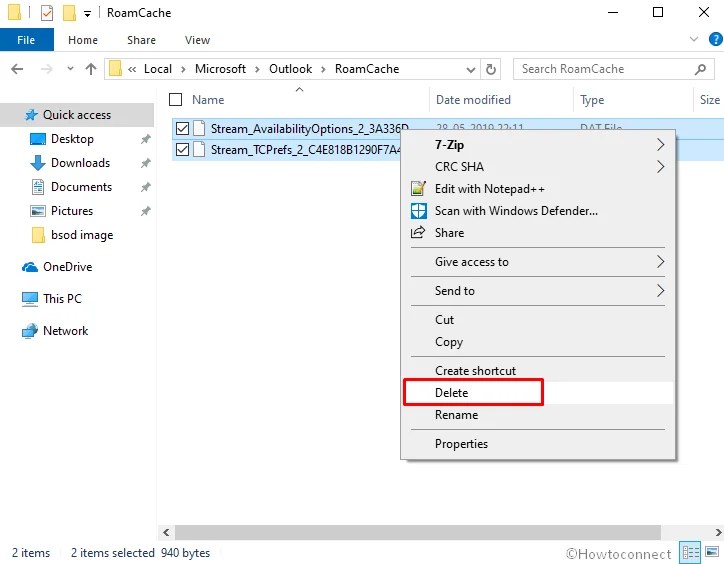Choose Share from context menu
This screenshot has height=564, width=724.
point(538,233)
